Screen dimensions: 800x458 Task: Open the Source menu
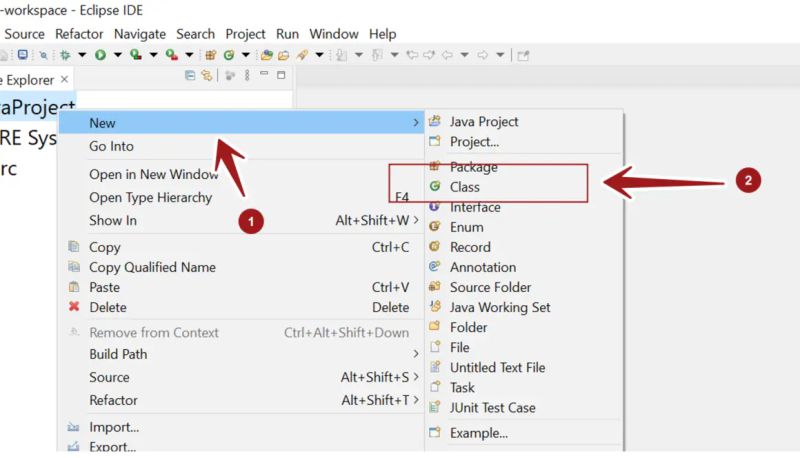24,34
